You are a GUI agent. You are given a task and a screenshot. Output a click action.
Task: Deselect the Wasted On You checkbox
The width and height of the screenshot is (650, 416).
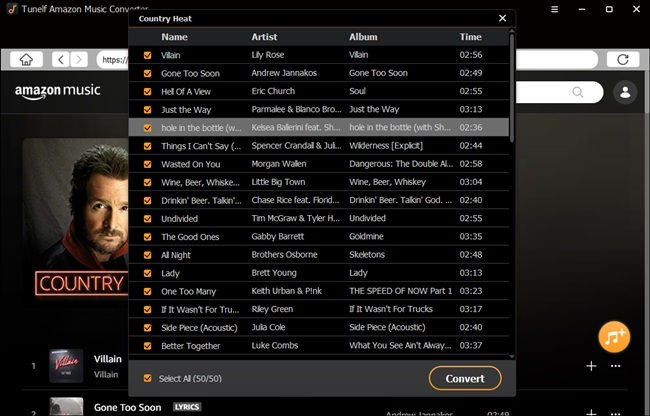click(x=148, y=164)
